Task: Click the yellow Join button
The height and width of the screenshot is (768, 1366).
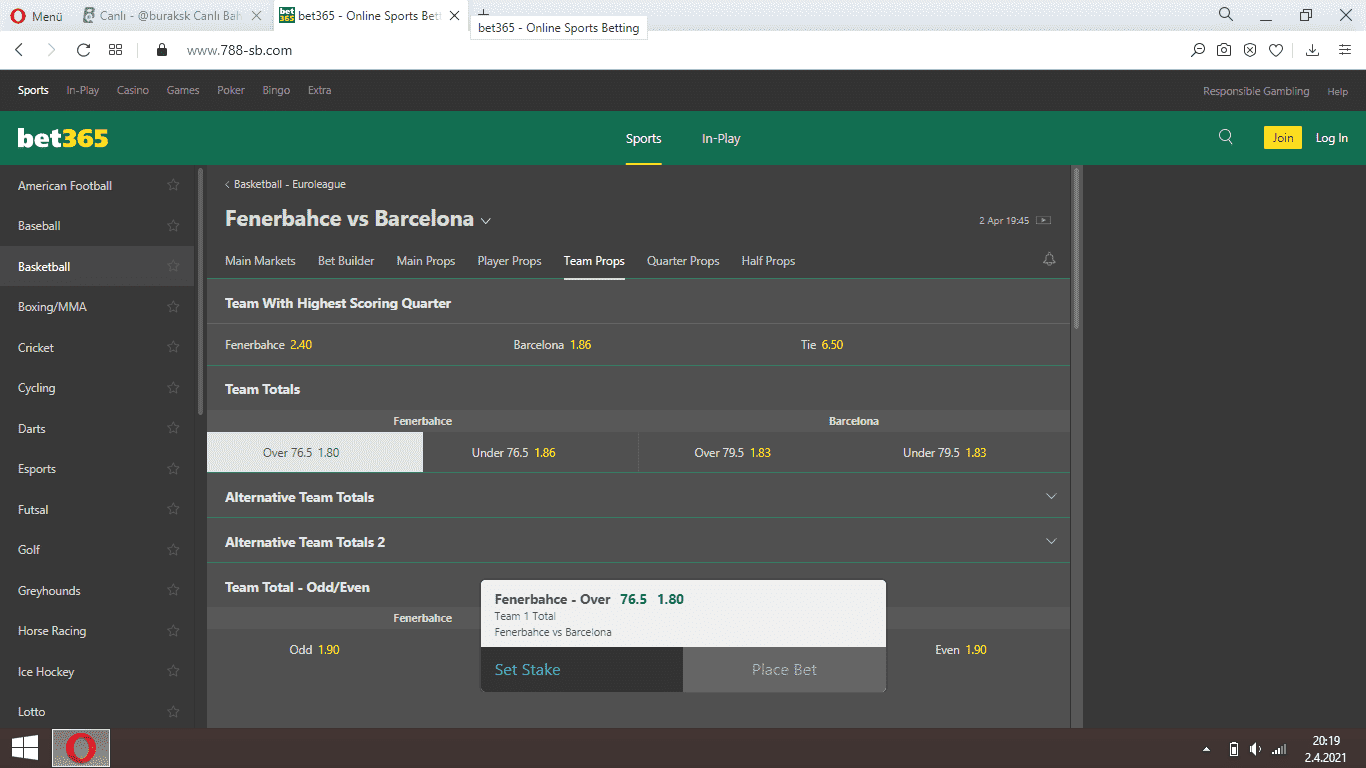Action: click(1283, 138)
